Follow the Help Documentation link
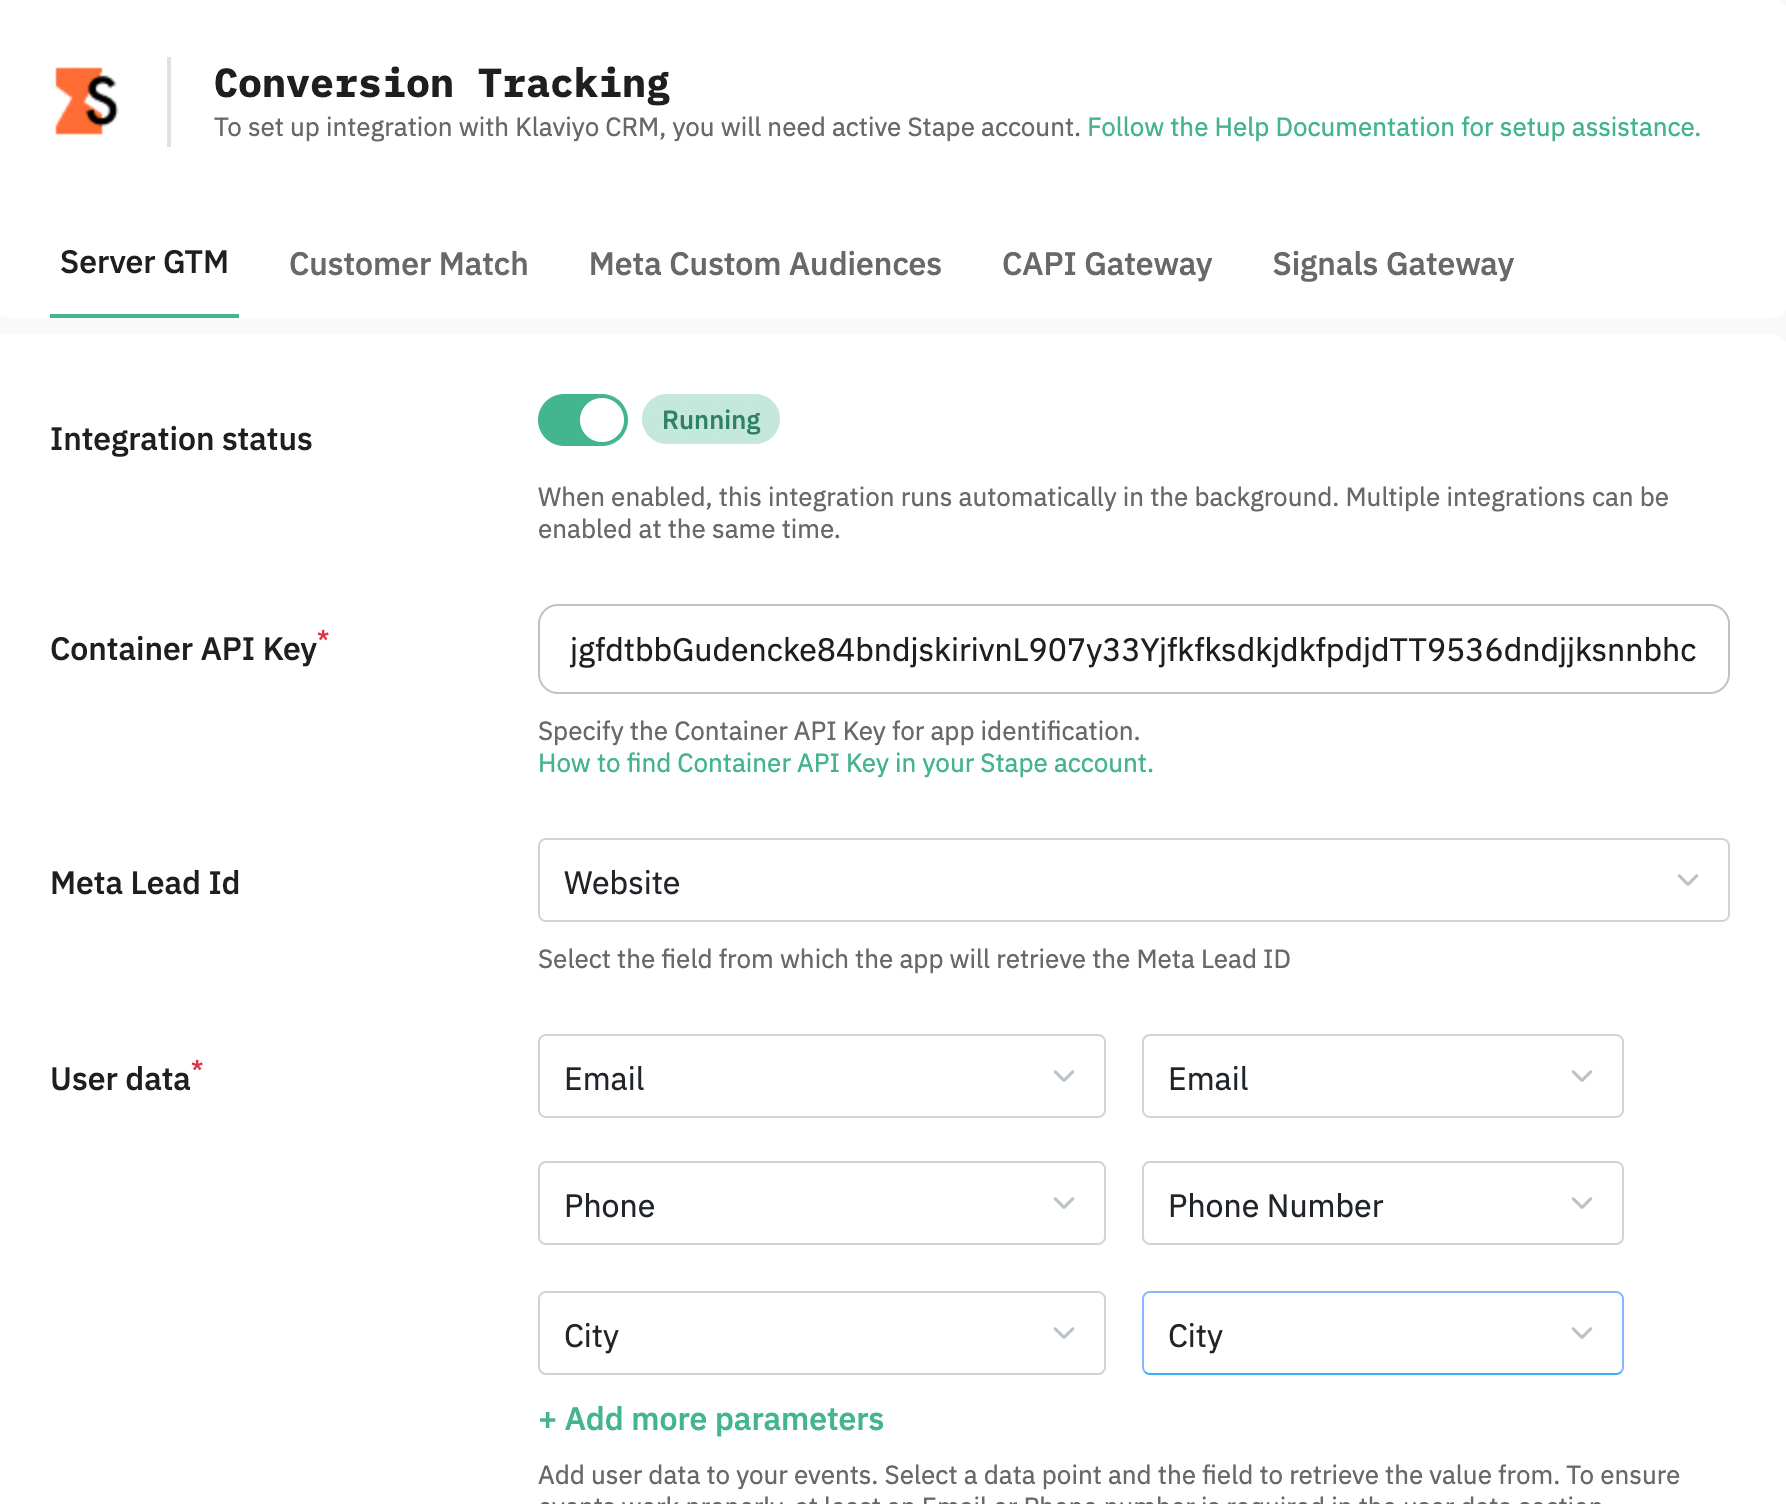Viewport: 1786px width, 1504px height. tap(1394, 127)
